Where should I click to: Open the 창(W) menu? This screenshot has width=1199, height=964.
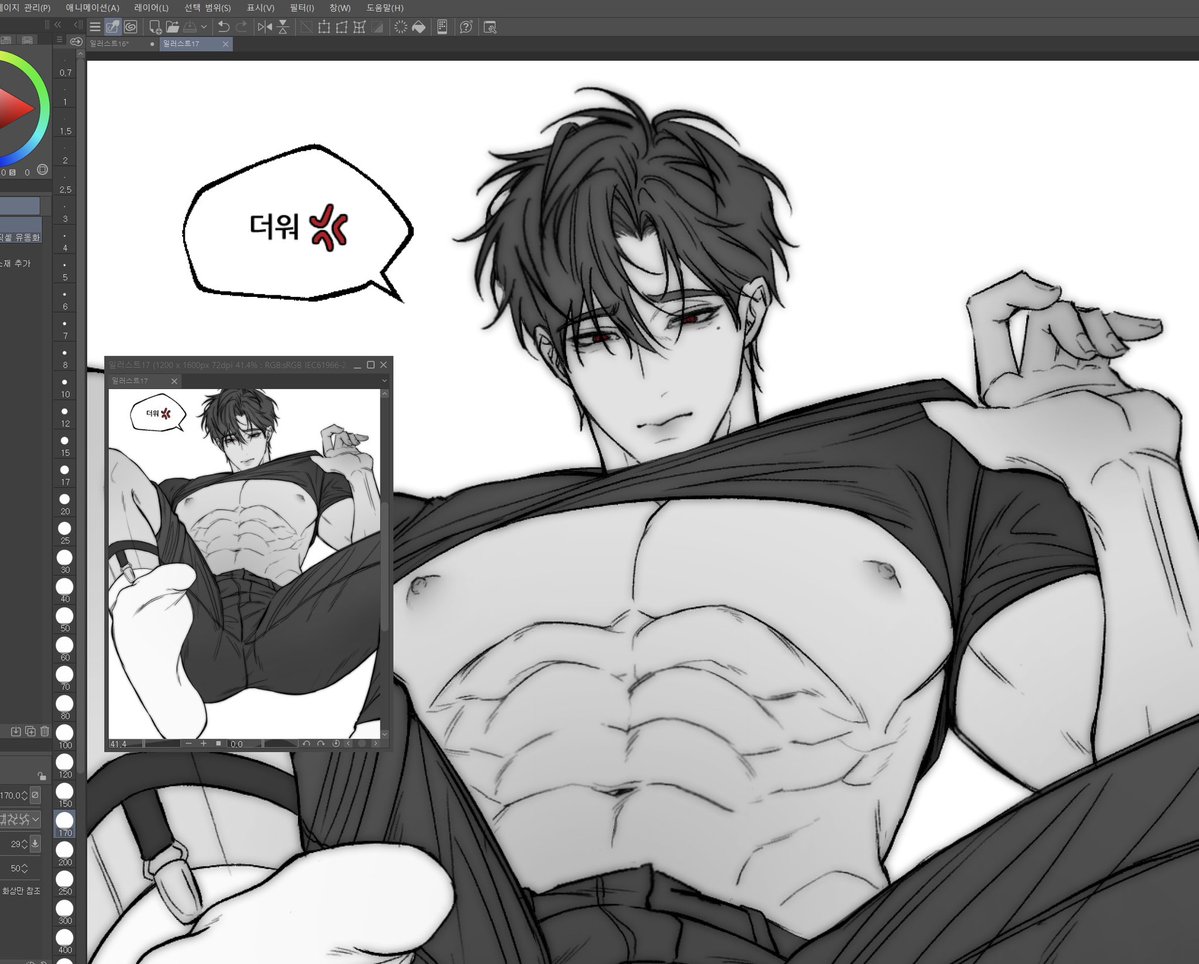pyautogui.click(x=340, y=8)
